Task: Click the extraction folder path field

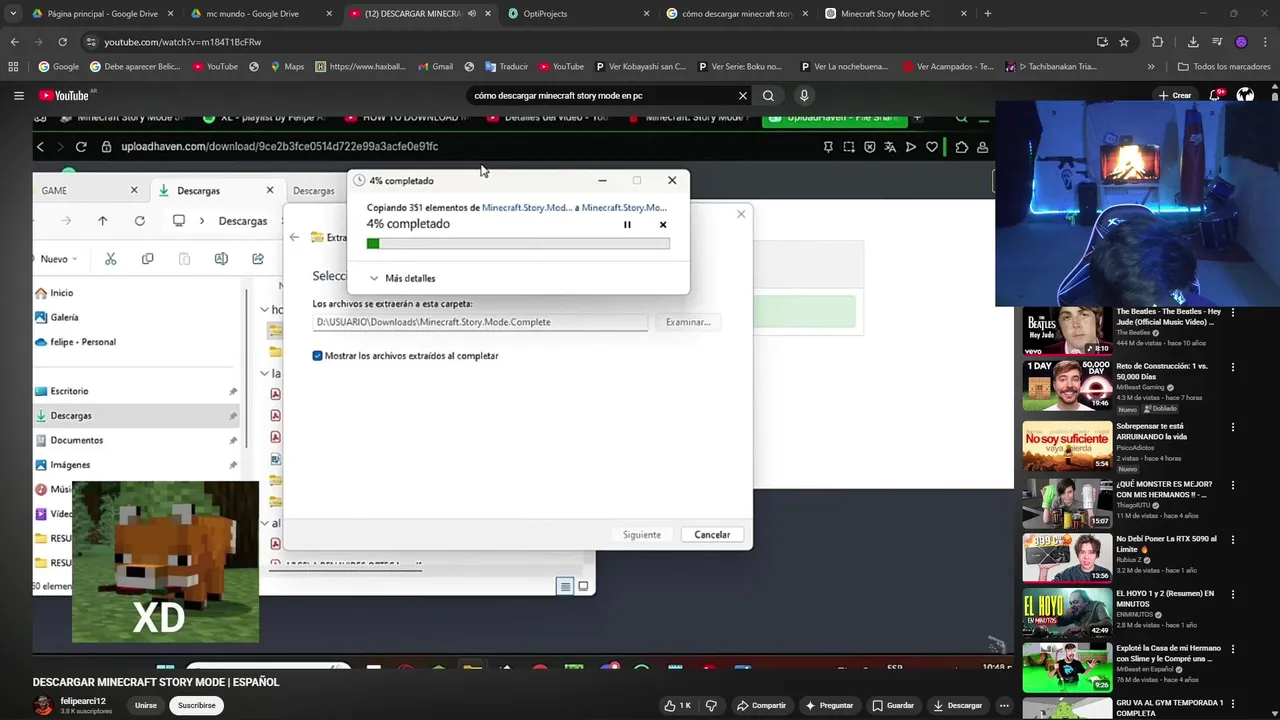Action: pyautogui.click(x=480, y=322)
